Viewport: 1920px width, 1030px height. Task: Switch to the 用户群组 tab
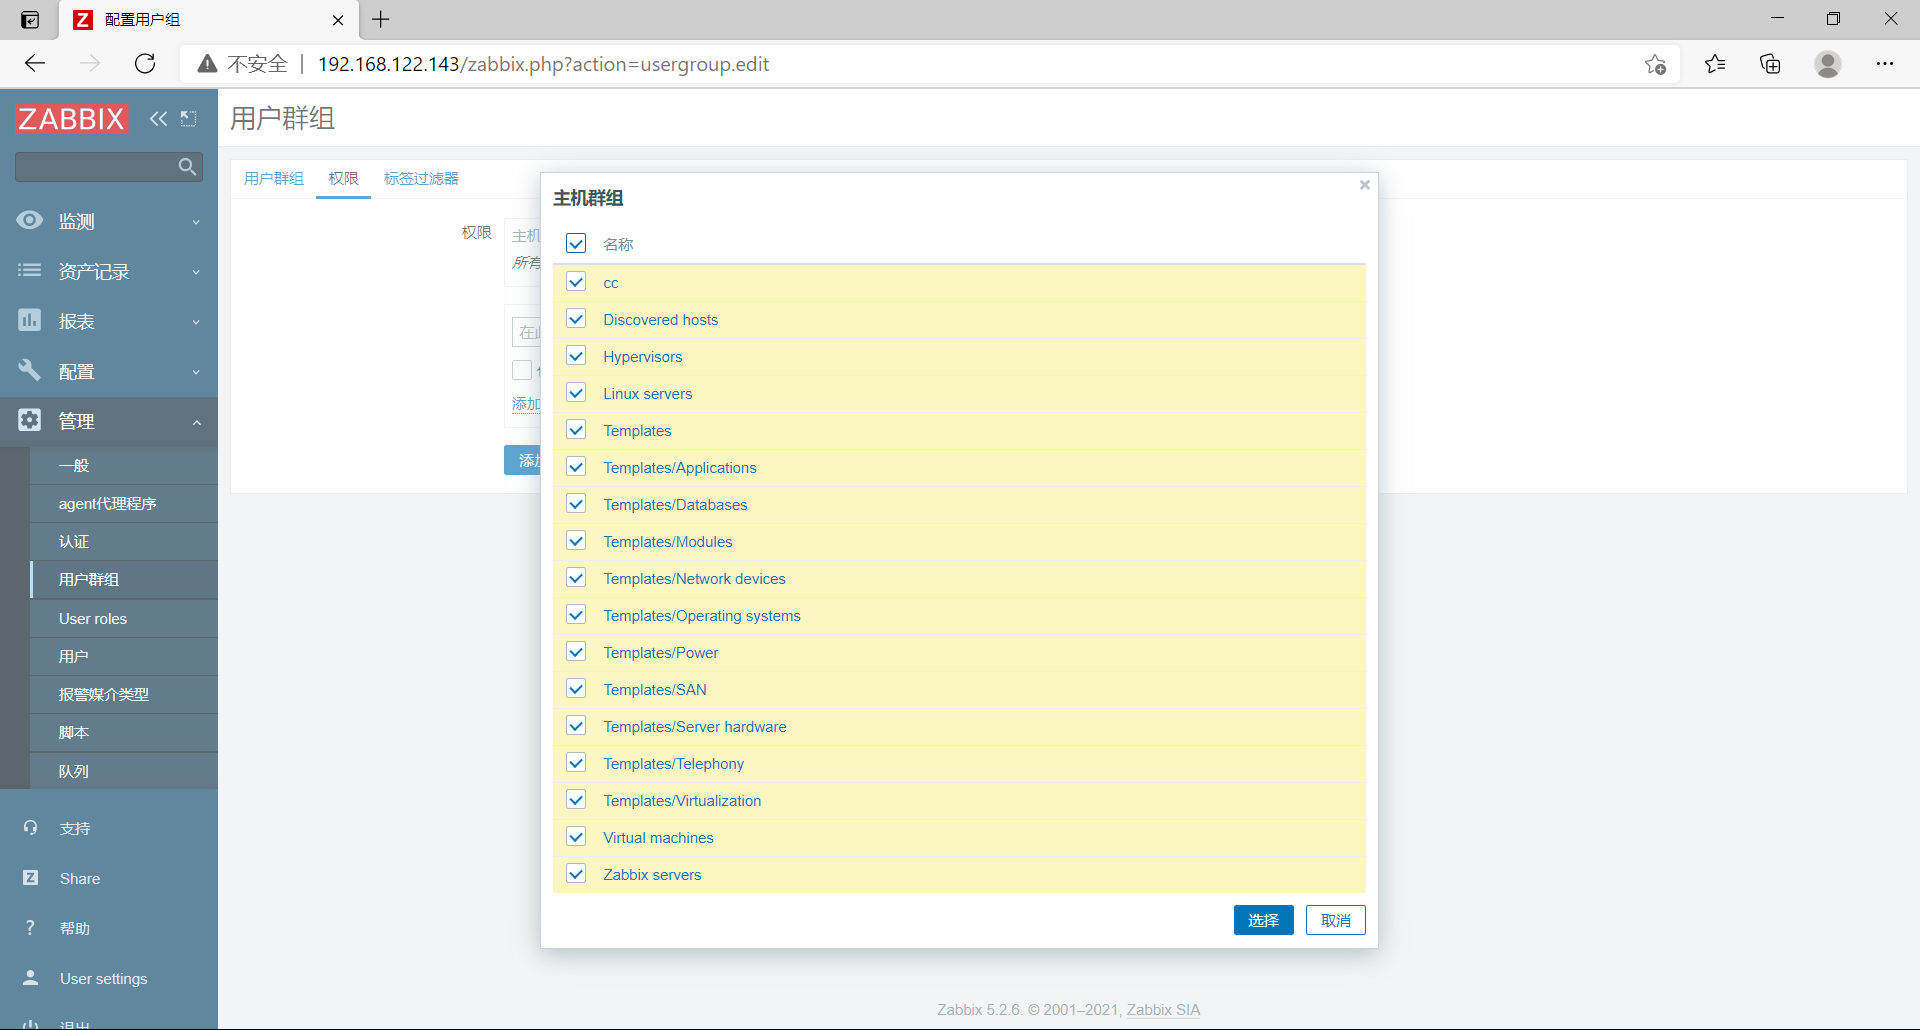pos(273,178)
